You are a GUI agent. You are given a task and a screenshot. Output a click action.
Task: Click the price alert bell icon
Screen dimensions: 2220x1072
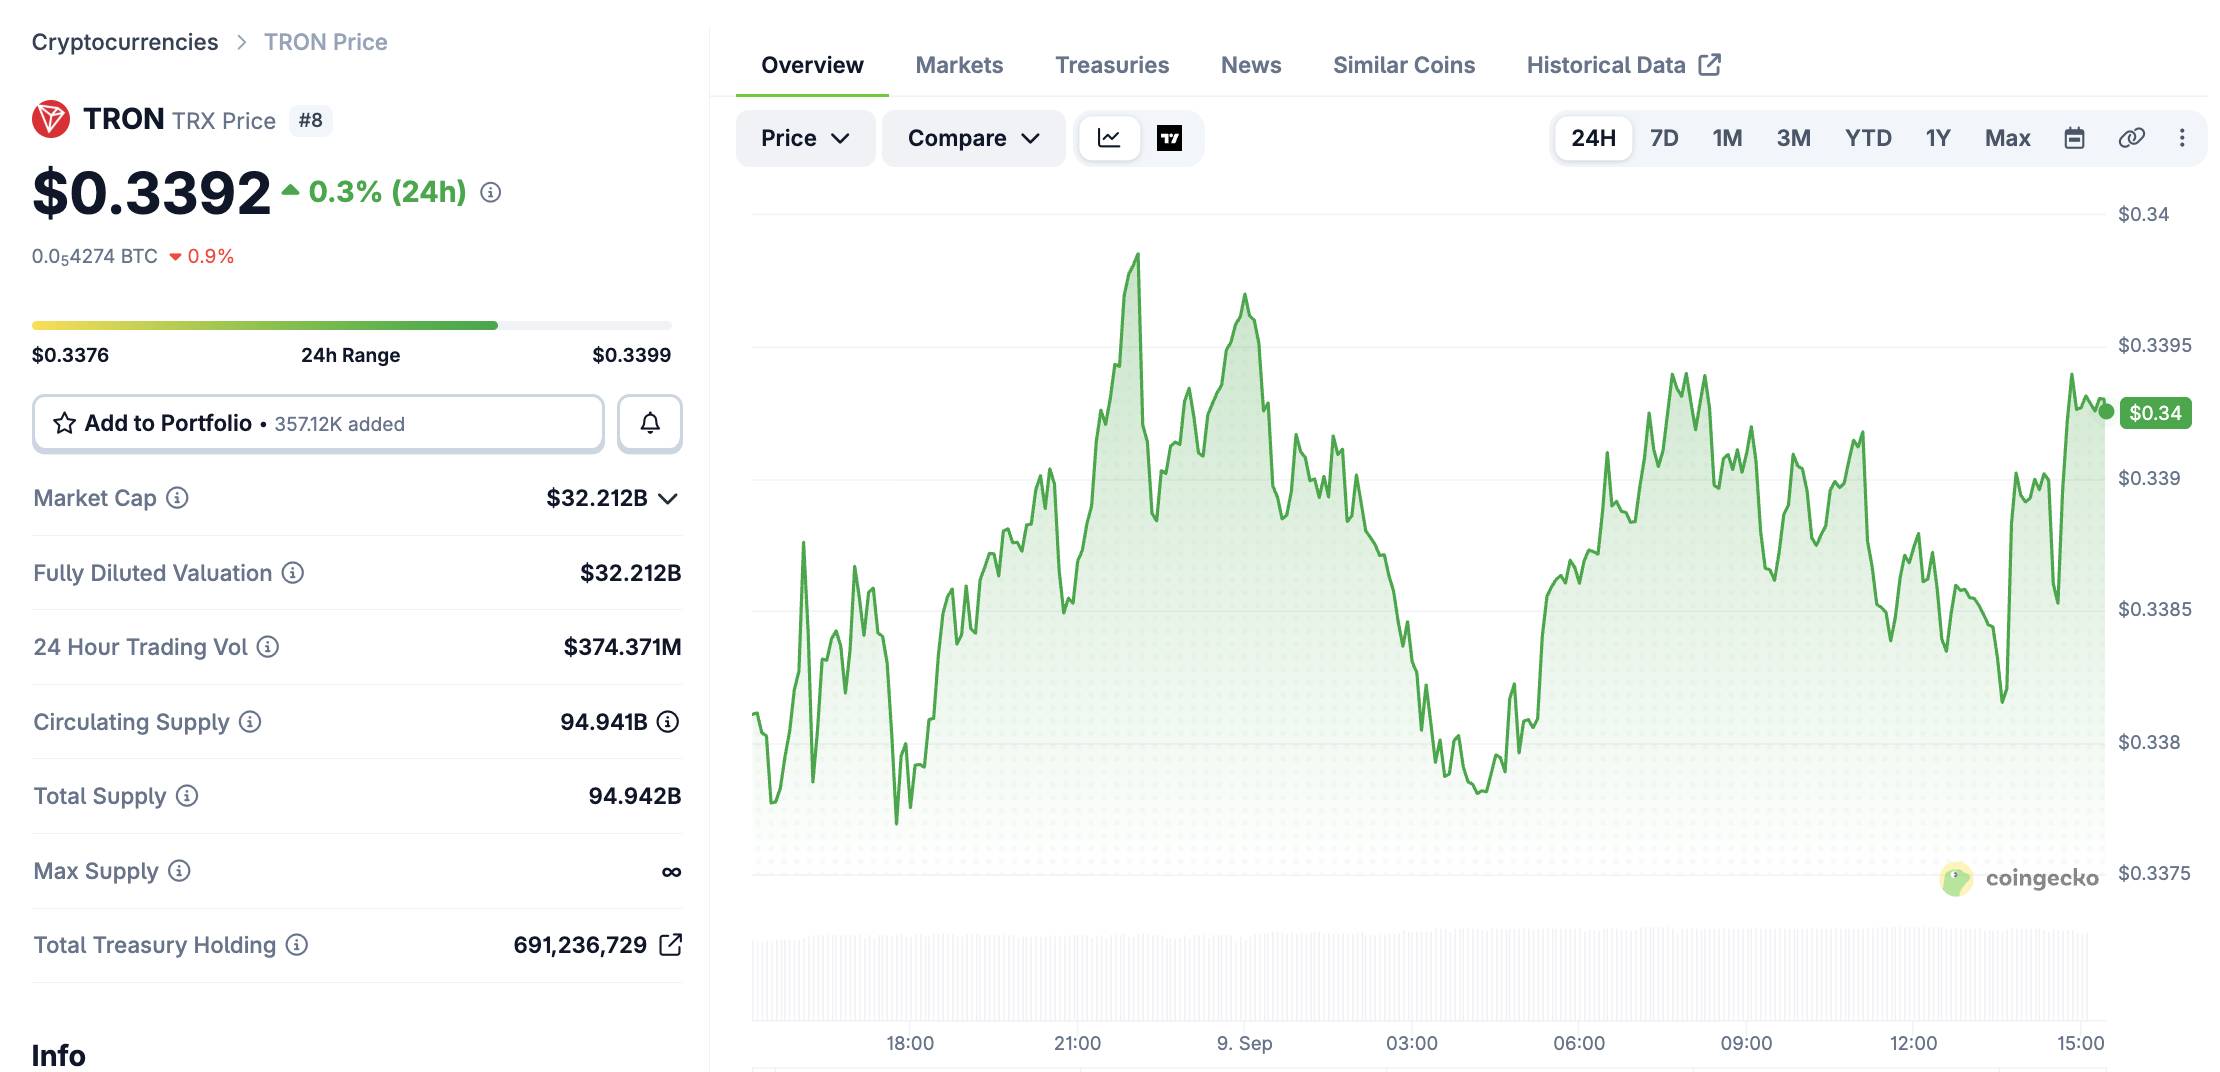coord(650,423)
